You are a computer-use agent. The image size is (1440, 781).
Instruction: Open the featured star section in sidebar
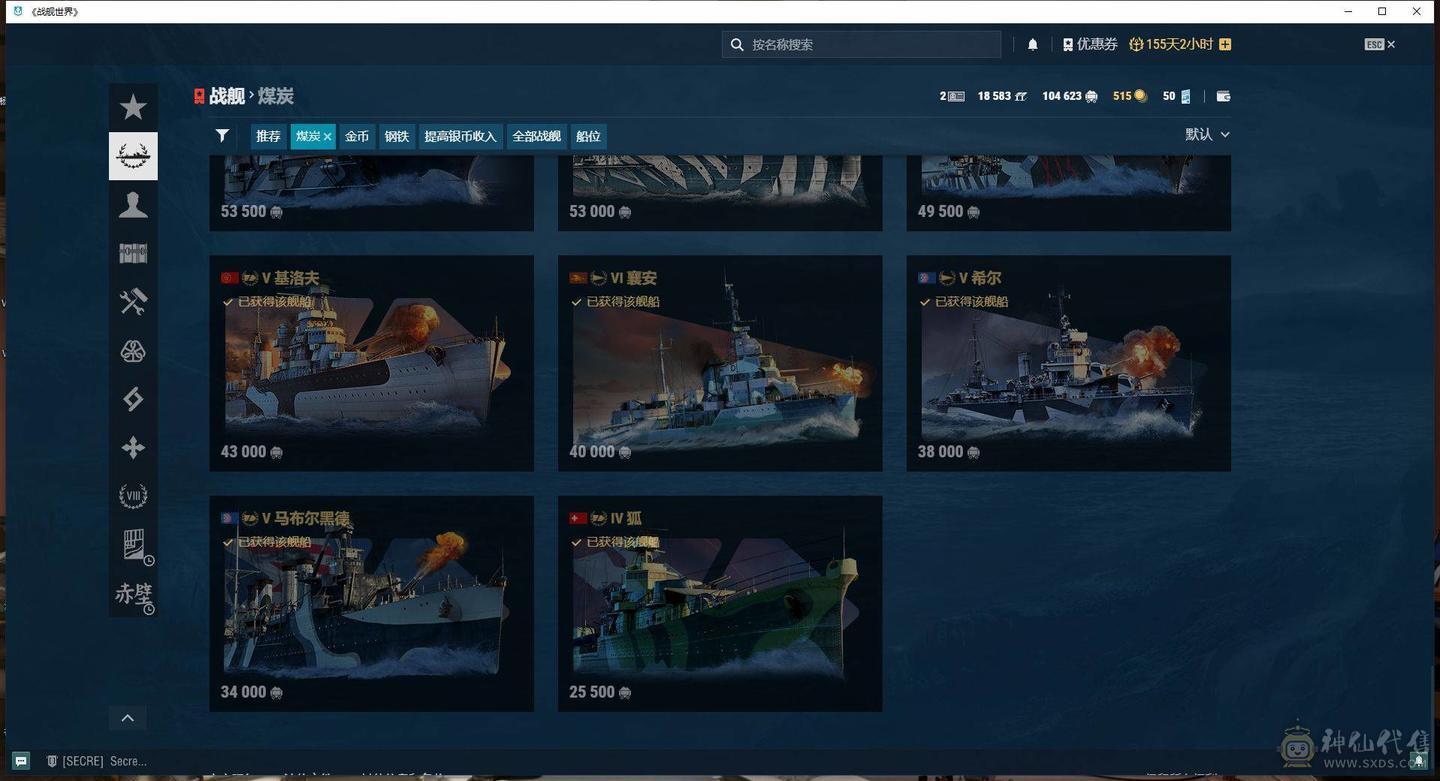[133, 107]
